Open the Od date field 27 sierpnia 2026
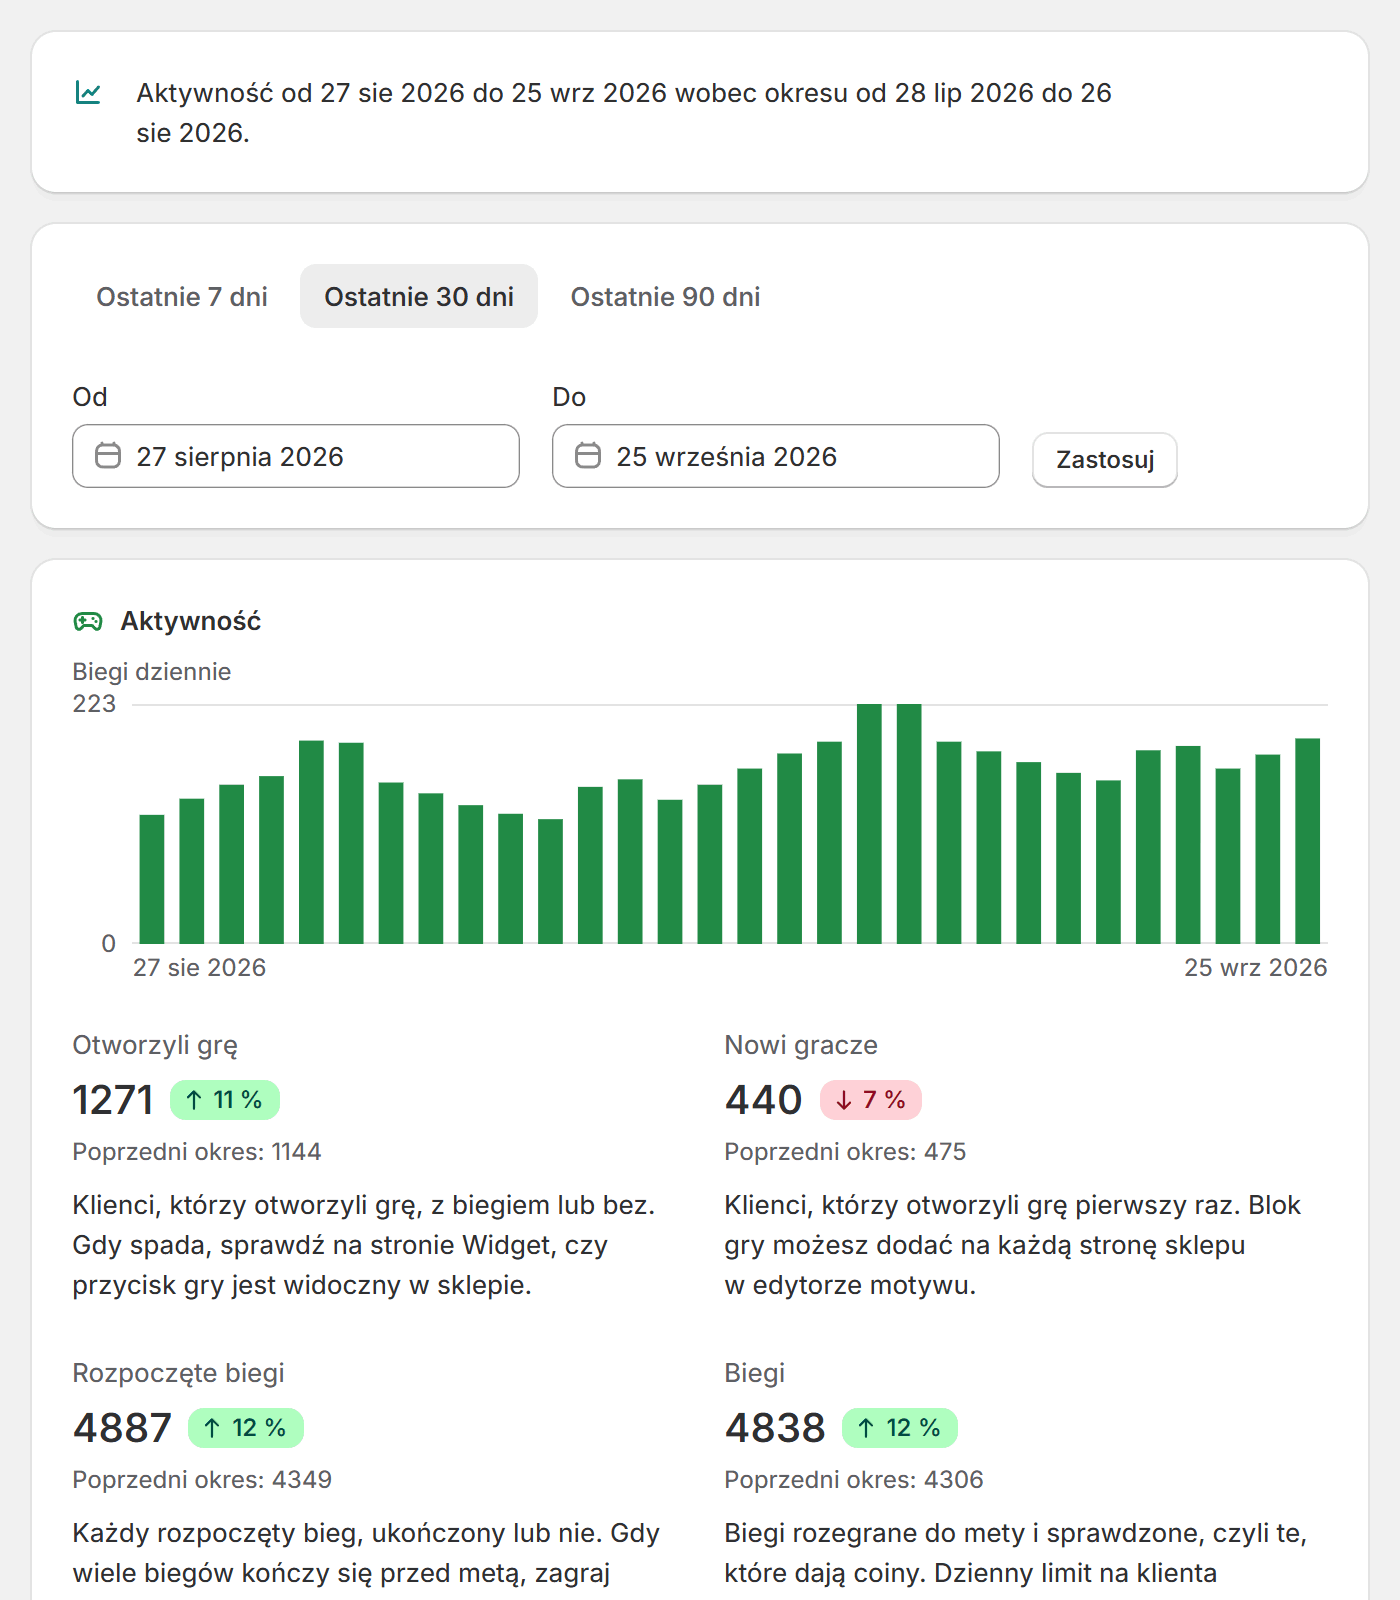 296,456
